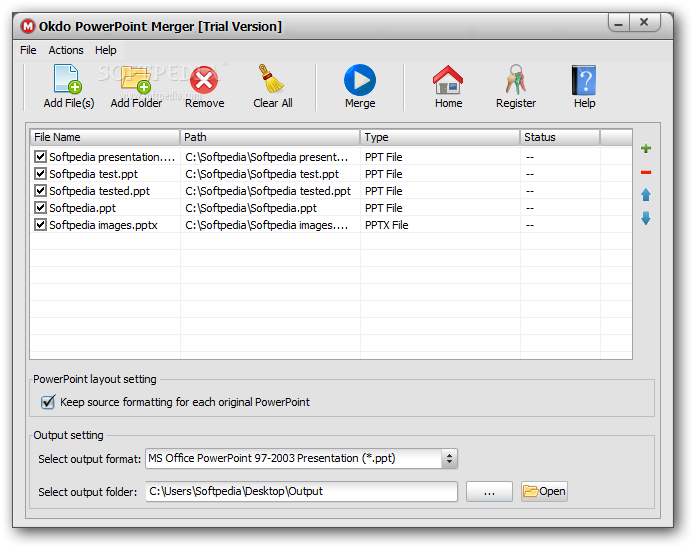Uncheck the Softpedia images.pptx checkbox
The image size is (694, 548).
pos(40,224)
